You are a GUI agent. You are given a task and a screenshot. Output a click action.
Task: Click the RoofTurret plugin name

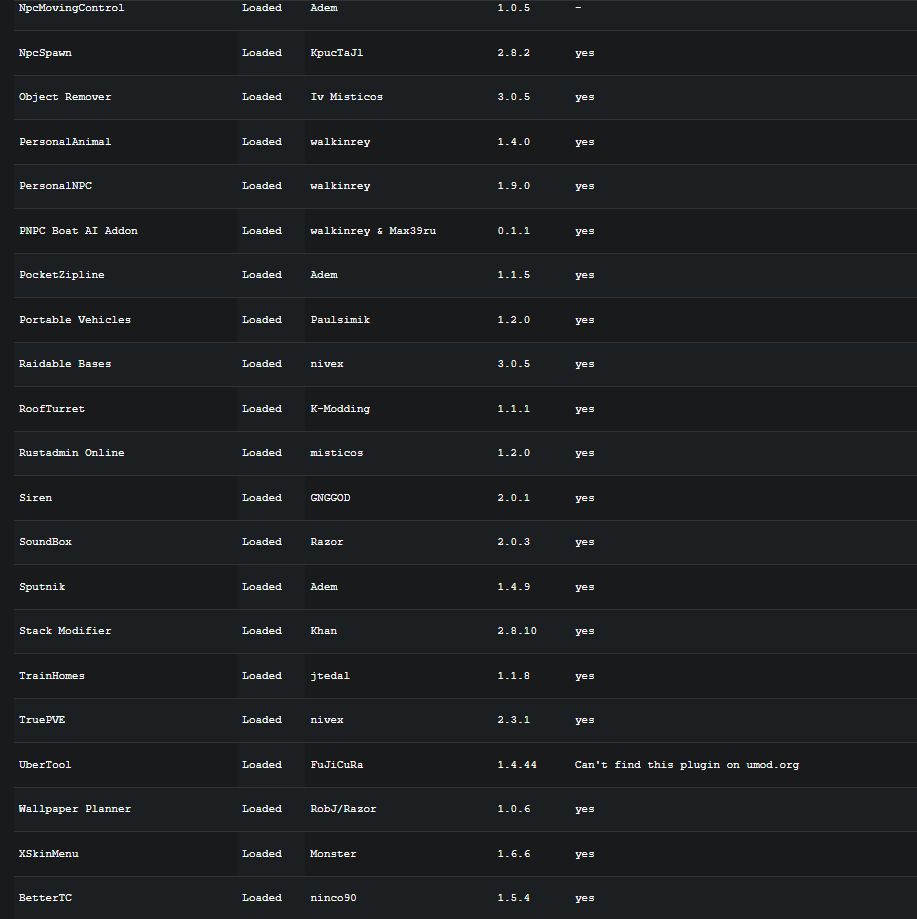click(52, 409)
